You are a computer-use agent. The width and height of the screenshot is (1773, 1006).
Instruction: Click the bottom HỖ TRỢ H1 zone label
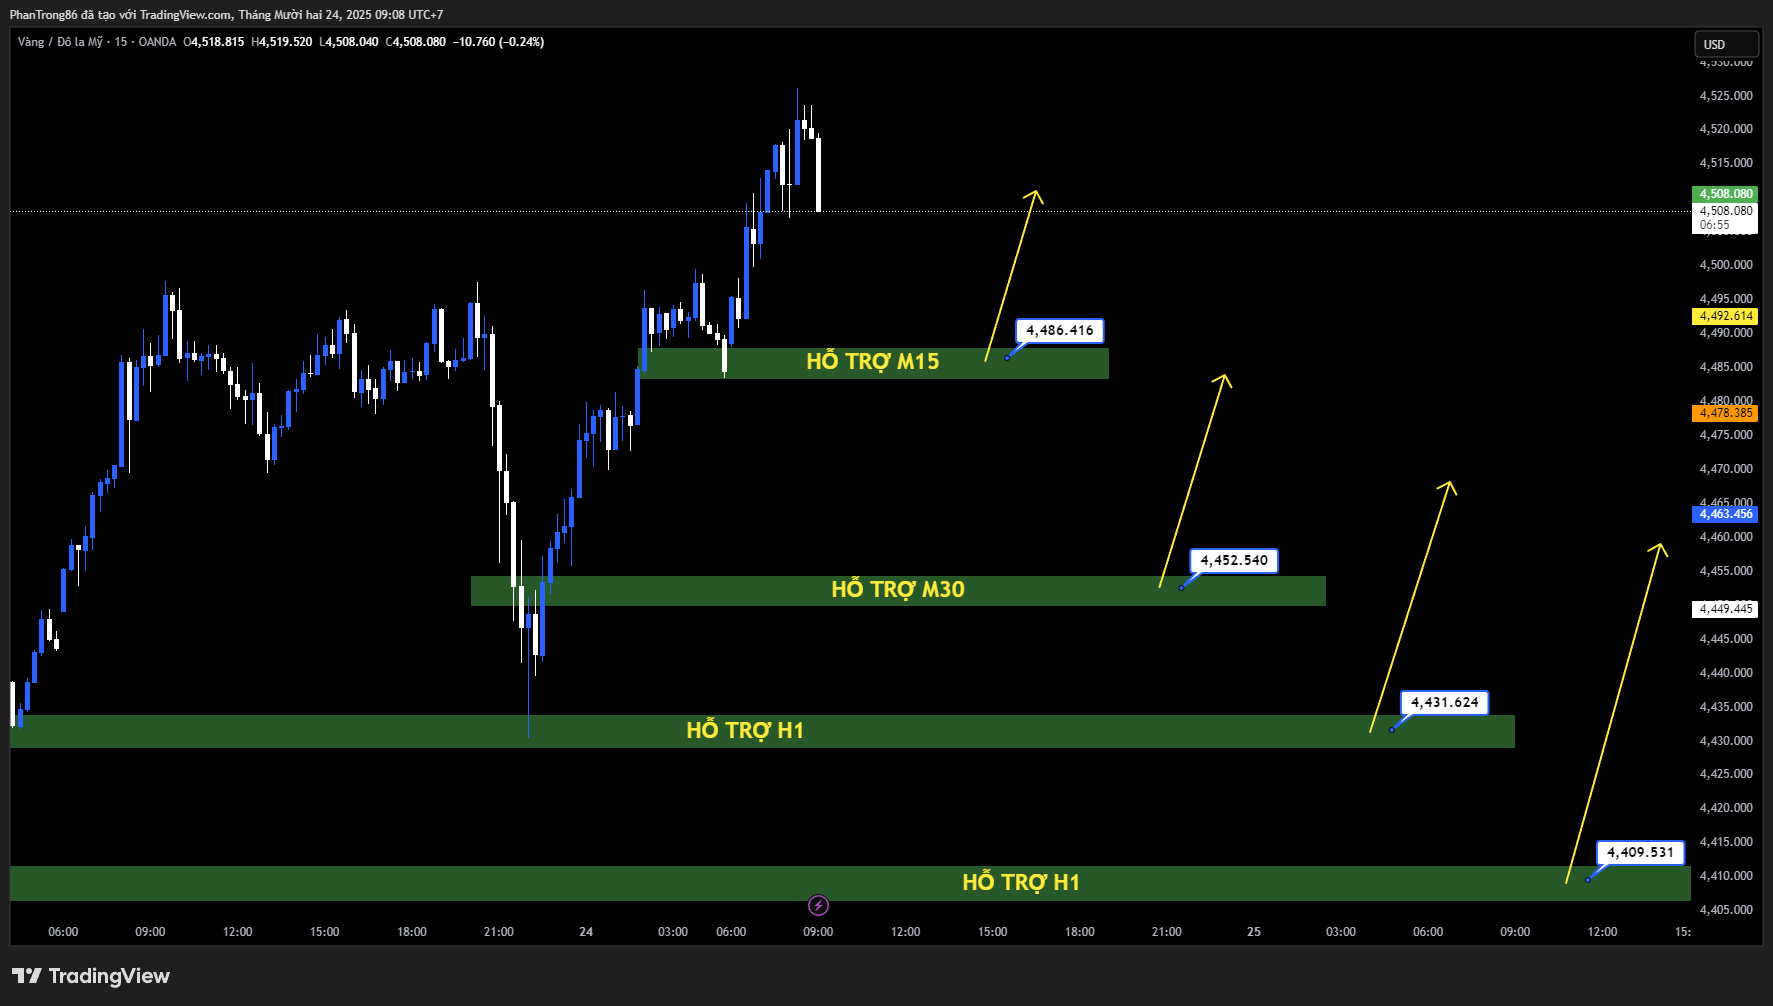click(x=1021, y=883)
